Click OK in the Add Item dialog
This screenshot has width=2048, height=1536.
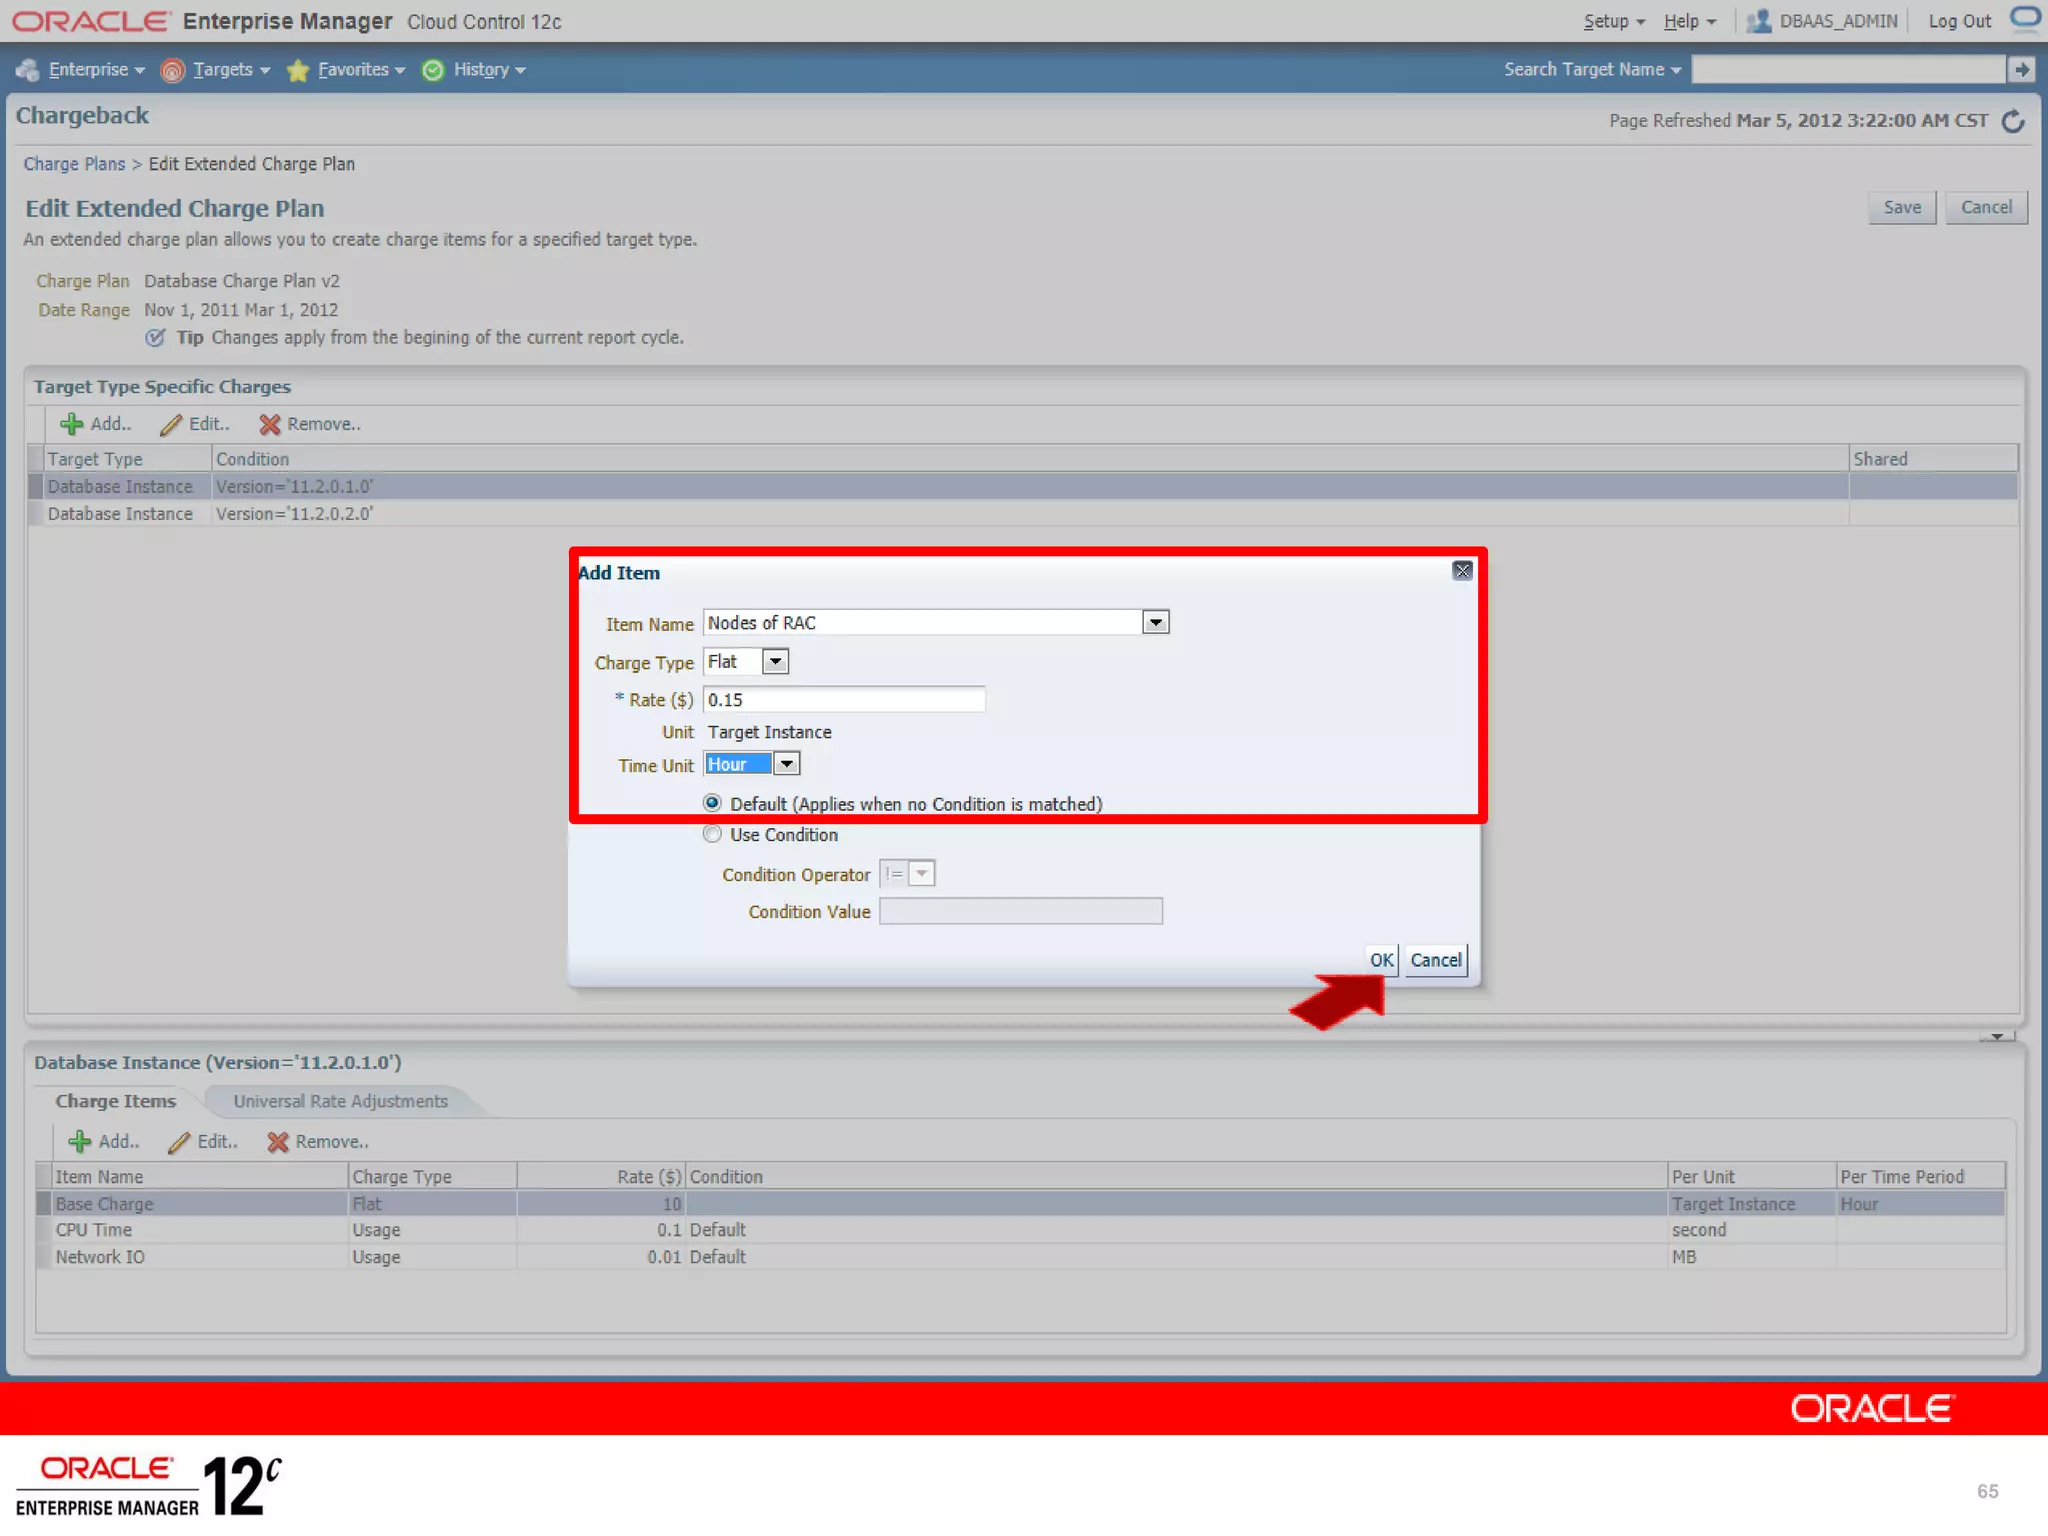coord(1381,960)
